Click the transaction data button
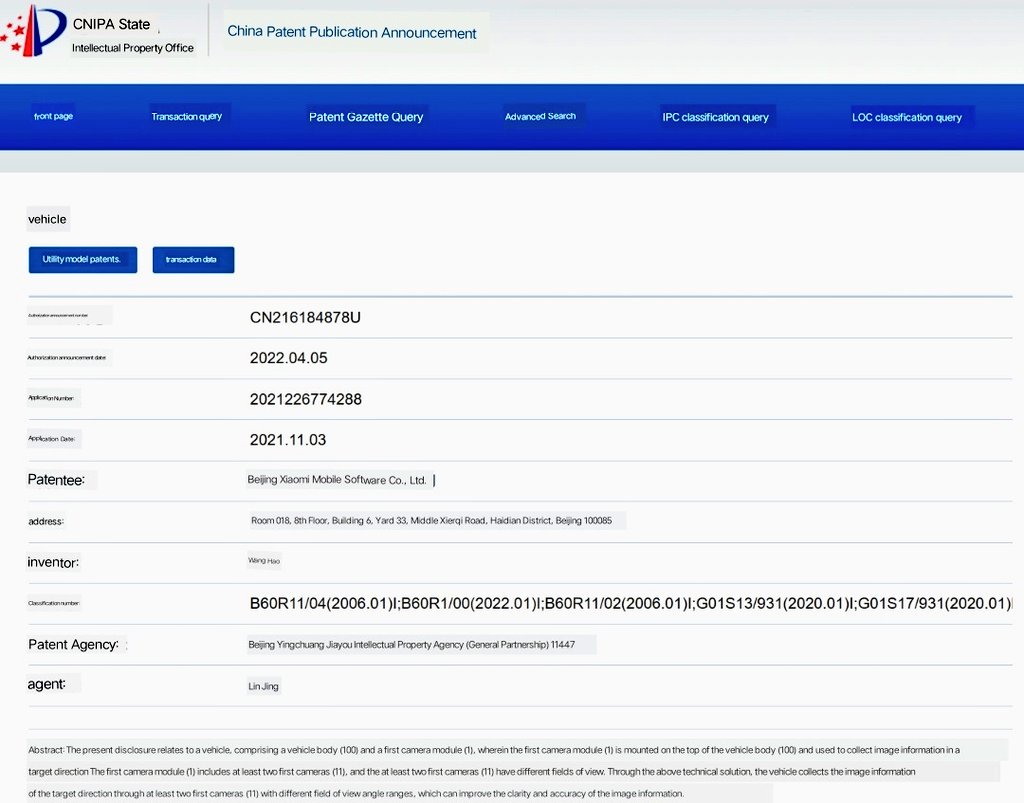 coord(193,260)
